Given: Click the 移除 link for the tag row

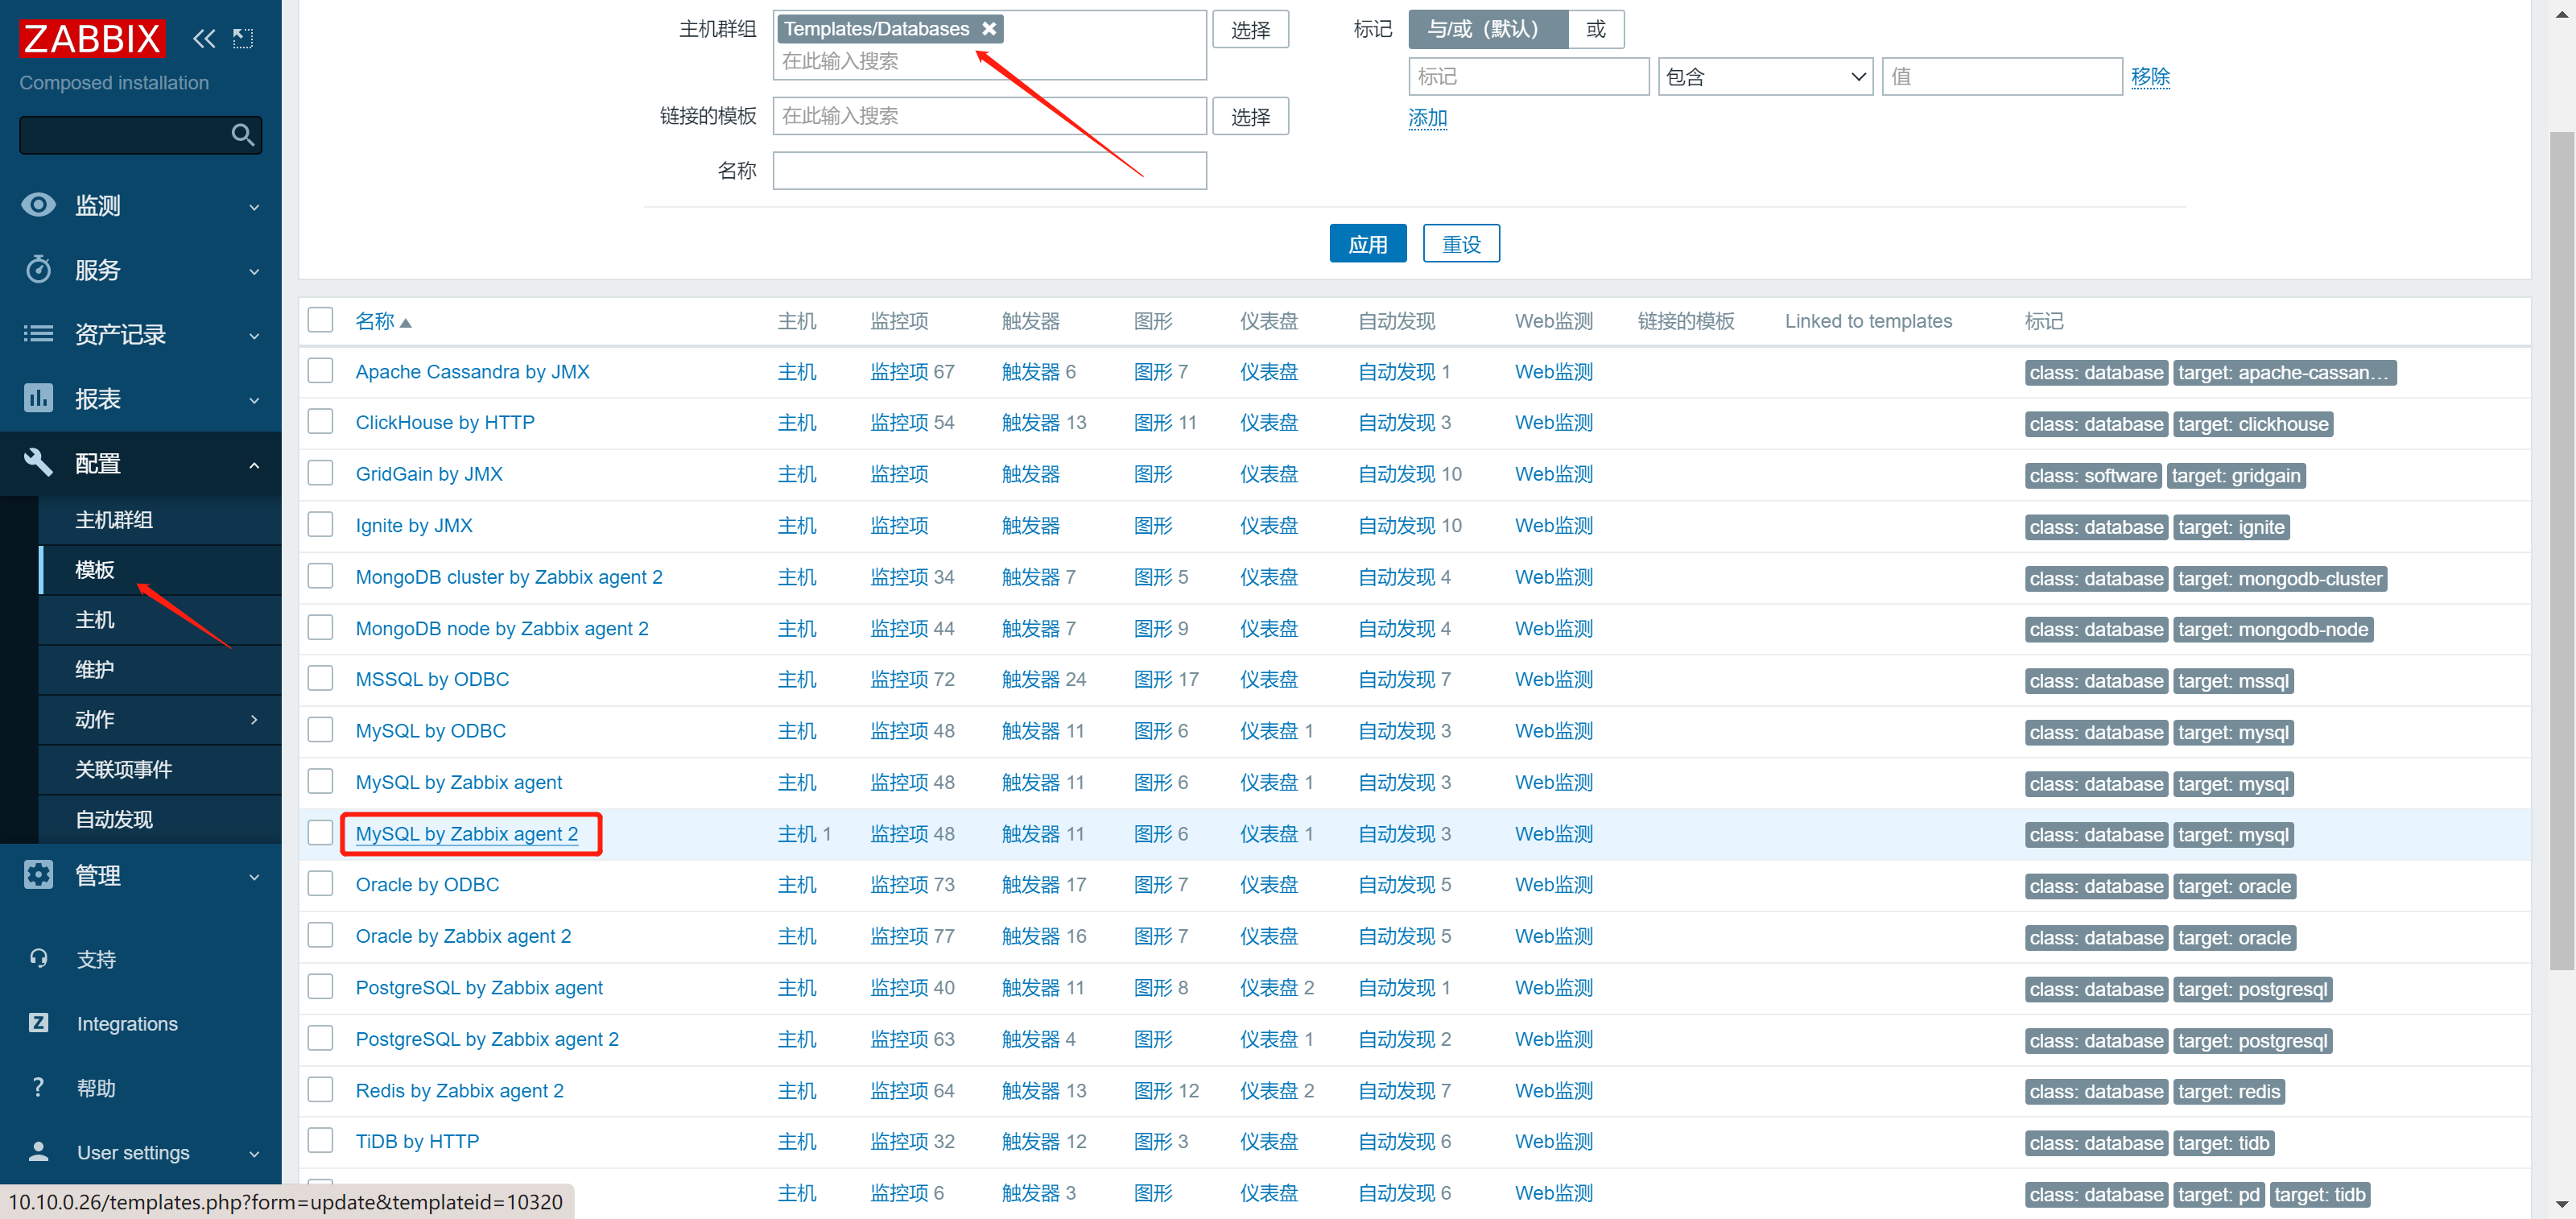Looking at the screenshot, I should [x=2149, y=76].
